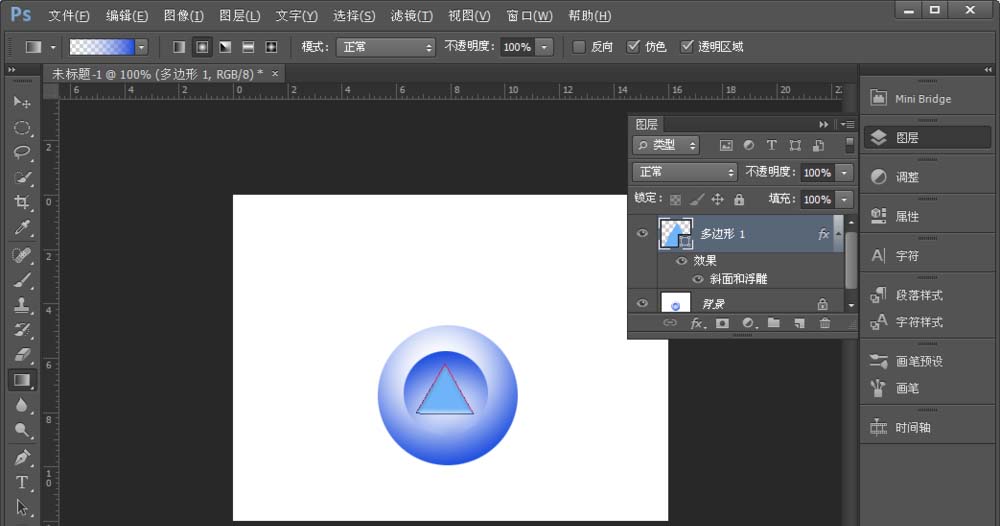Select the Move tool
Viewport: 1000px width, 526px height.
(21, 102)
